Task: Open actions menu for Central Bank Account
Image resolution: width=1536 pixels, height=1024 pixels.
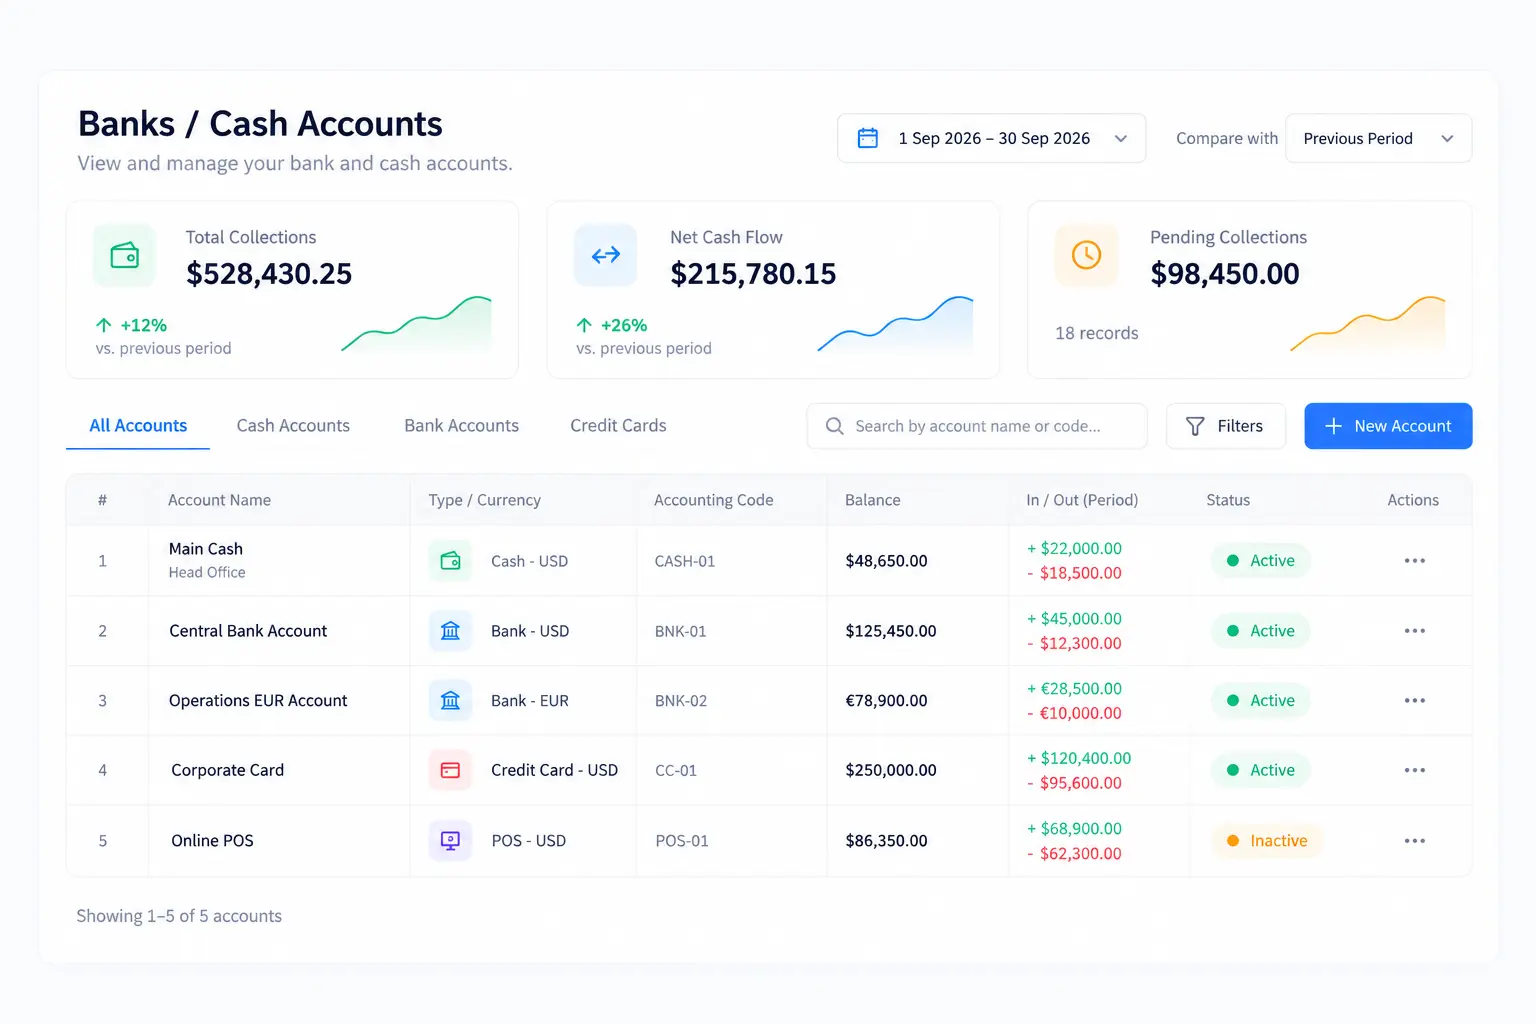Action: coord(1414,631)
